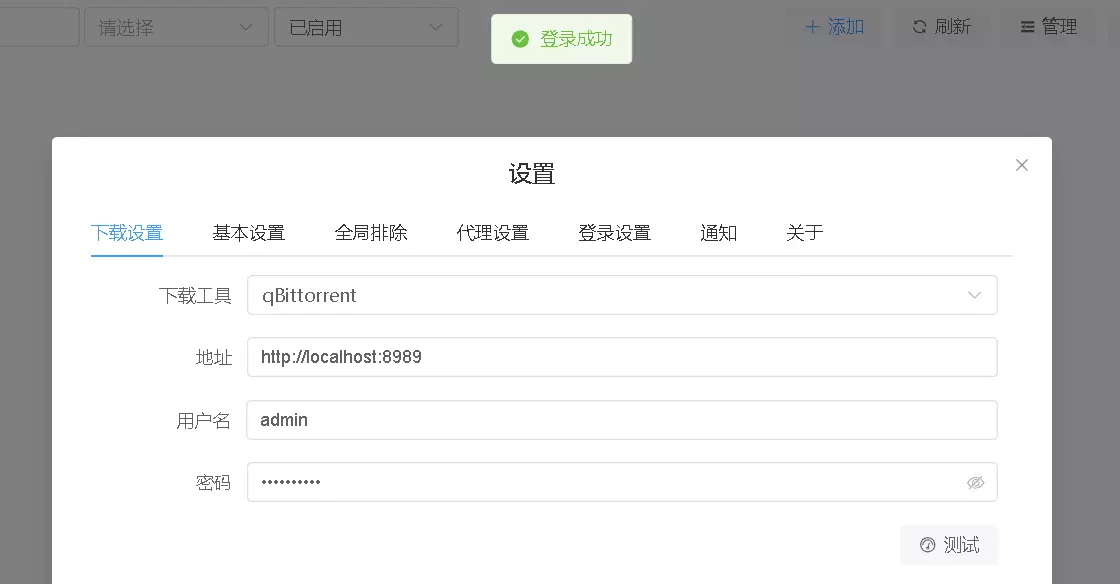Click the plus icon beside 添加
The width and height of the screenshot is (1120, 584).
point(812,27)
